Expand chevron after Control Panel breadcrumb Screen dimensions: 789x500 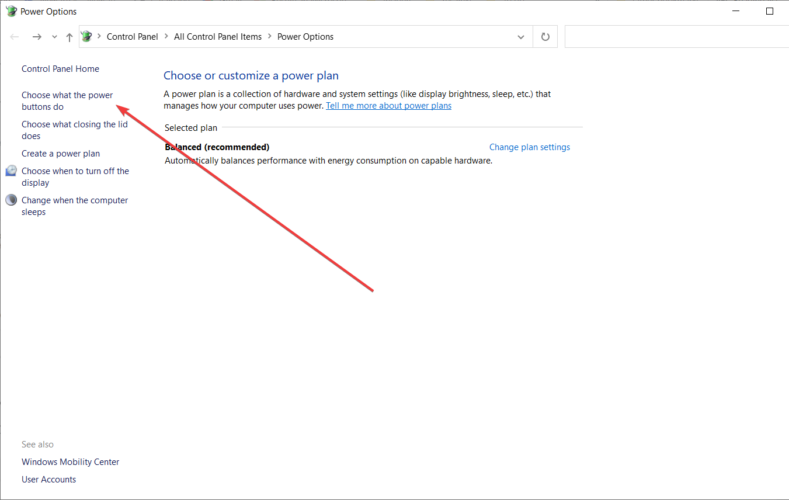tap(166, 36)
